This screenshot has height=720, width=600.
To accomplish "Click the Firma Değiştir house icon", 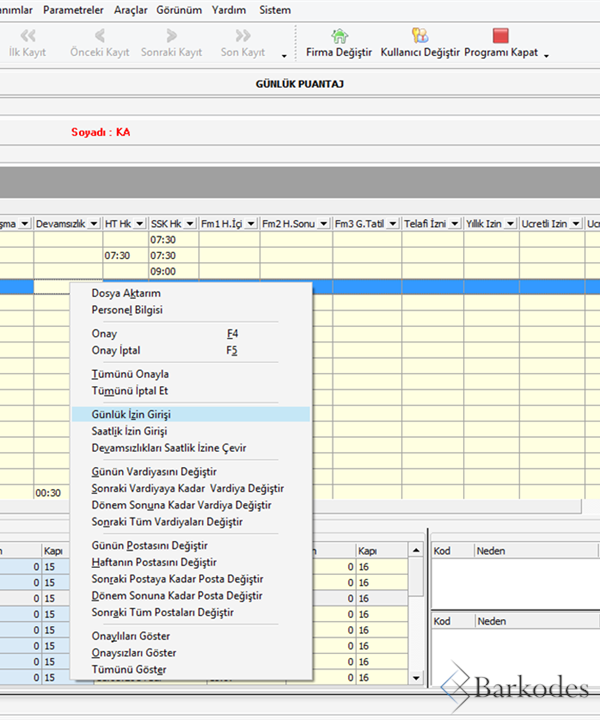I will point(340,37).
